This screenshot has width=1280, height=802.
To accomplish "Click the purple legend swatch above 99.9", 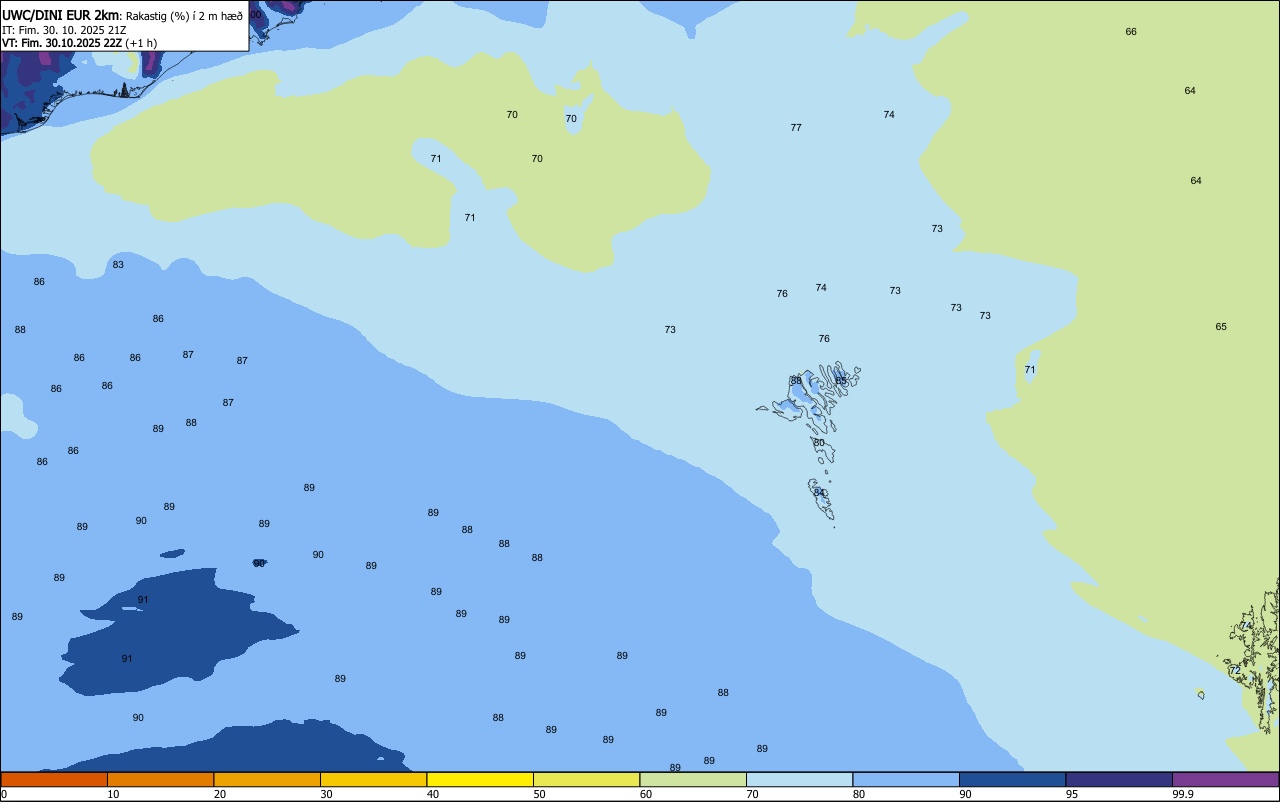I will point(1225,779).
